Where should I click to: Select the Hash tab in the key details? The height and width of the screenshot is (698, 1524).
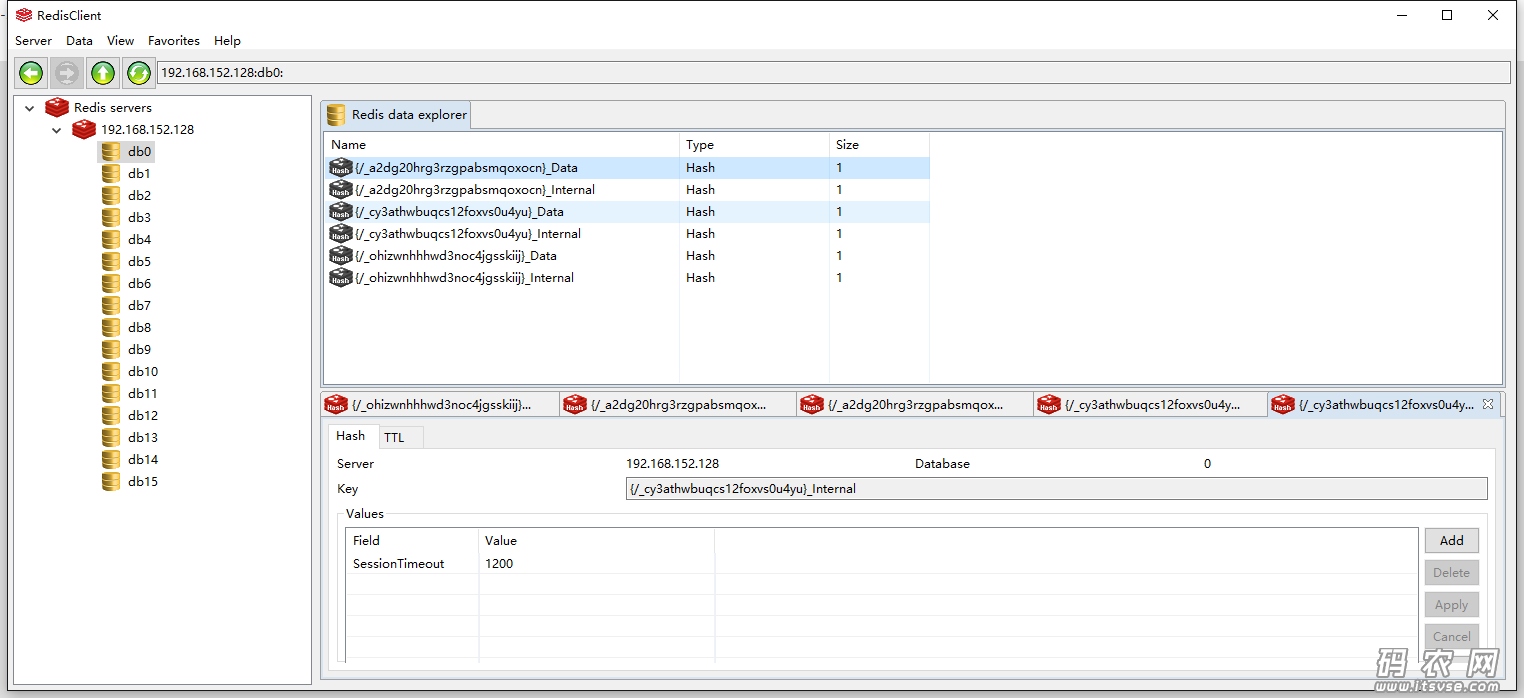pyautogui.click(x=351, y=436)
